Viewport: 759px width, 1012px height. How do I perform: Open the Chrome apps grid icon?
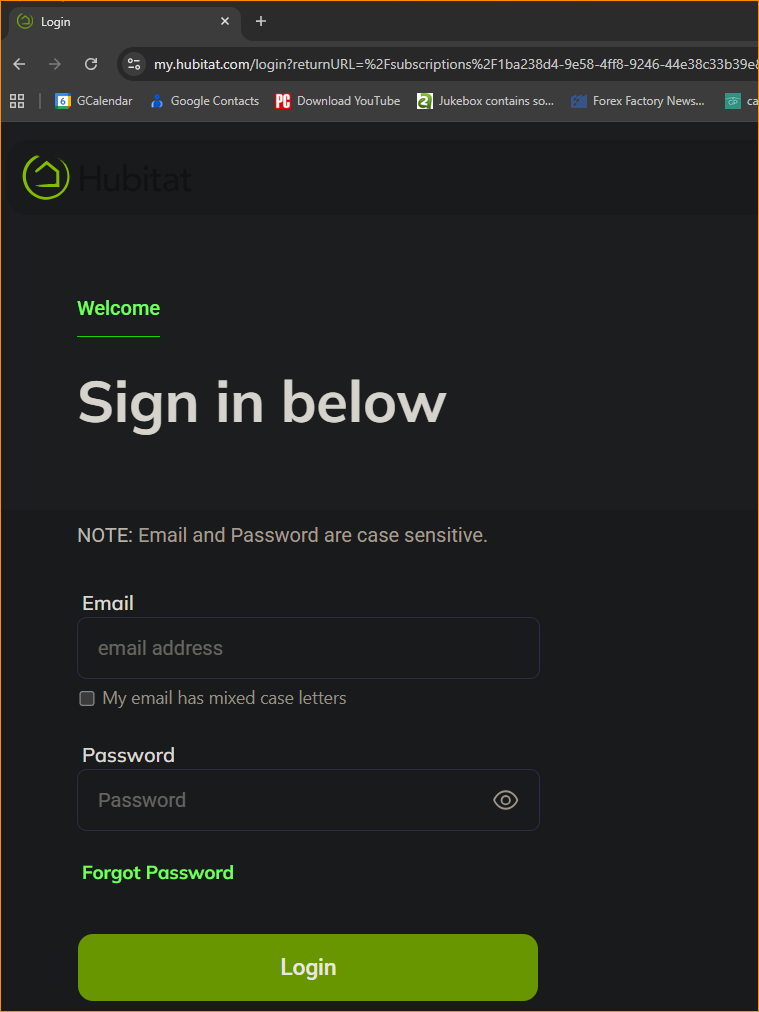tap(17, 101)
